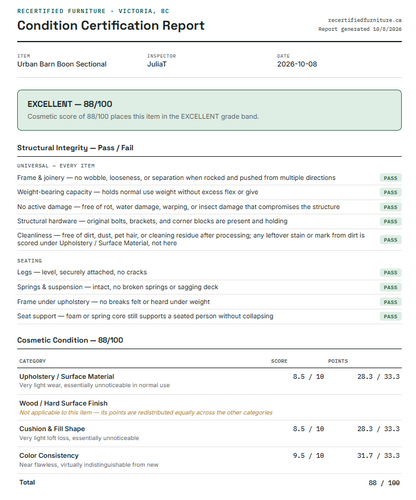Viewport: 416px width, 500px height.
Task: Select the Wood / Hard Surface Finish row
Action: tap(209, 408)
